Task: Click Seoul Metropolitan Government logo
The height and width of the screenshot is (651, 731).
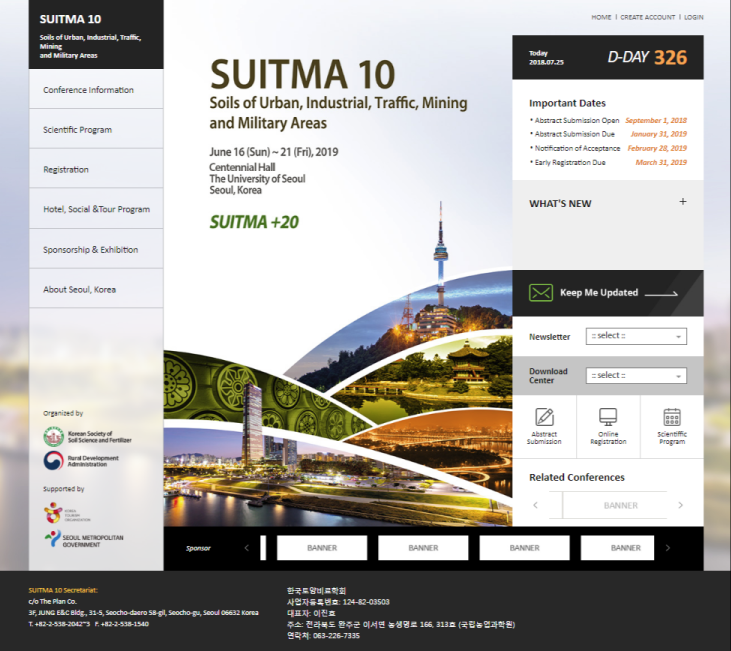Action: (84, 540)
